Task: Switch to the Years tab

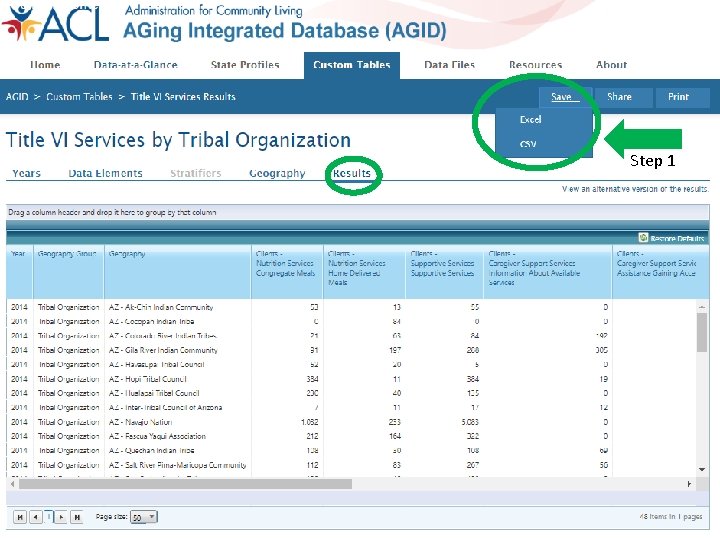Action: [x=26, y=174]
